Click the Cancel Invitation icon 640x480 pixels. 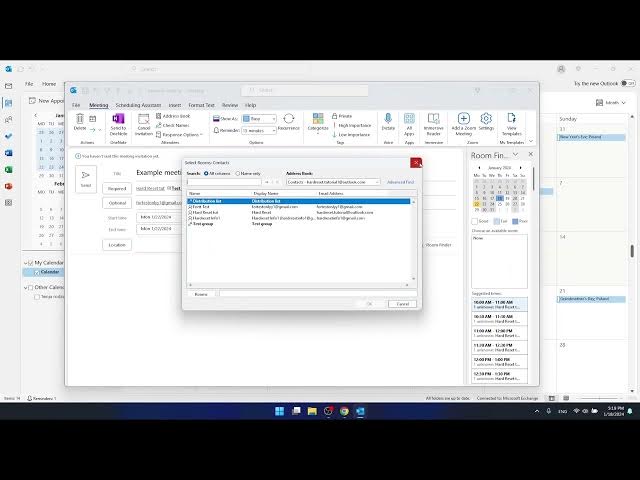144,124
